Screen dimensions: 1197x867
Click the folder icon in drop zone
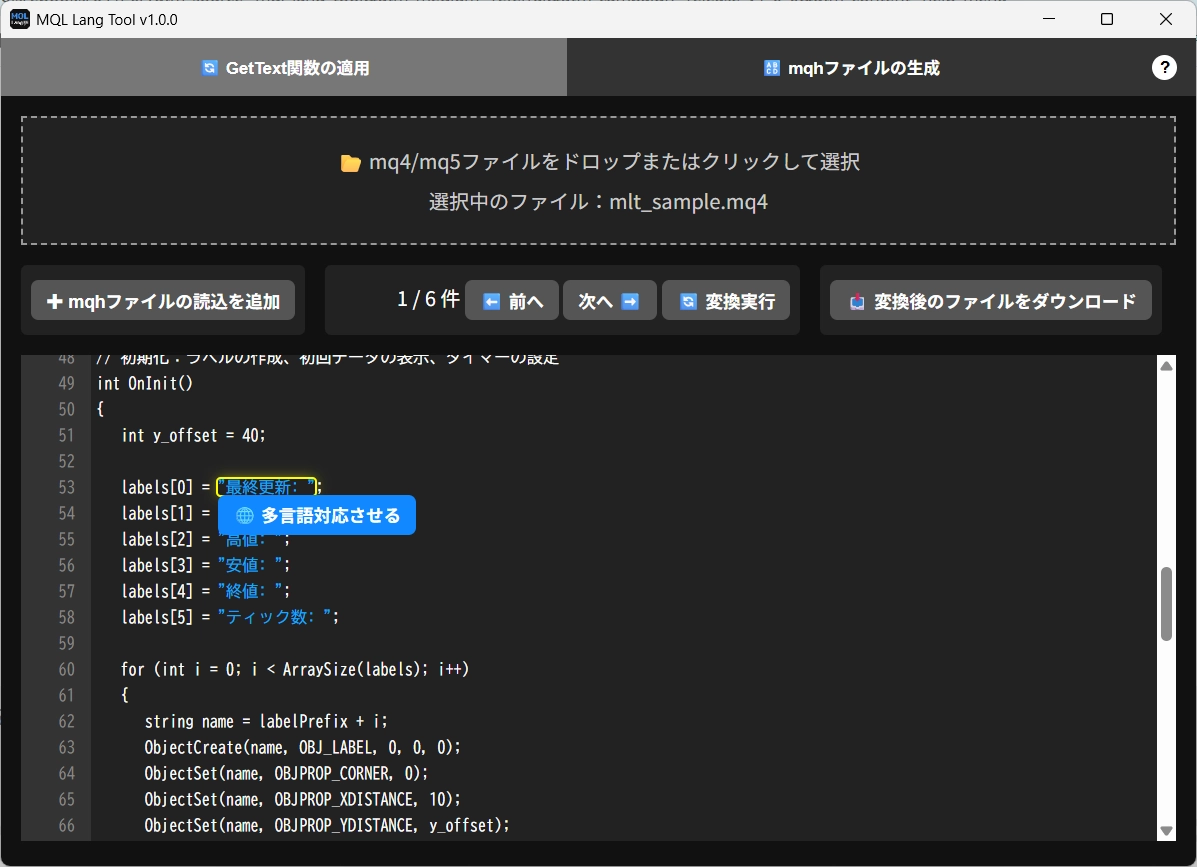(350, 163)
